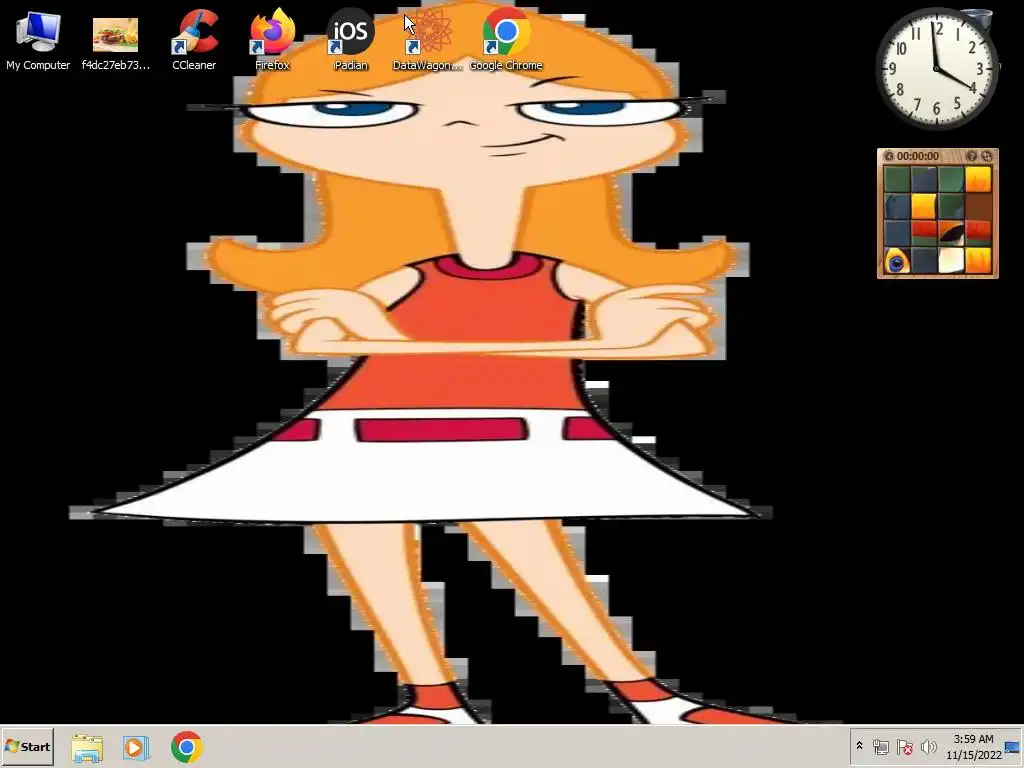Select the iPadian iOS shortcut
Image resolution: width=1024 pixels, height=768 pixels.
(x=351, y=39)
